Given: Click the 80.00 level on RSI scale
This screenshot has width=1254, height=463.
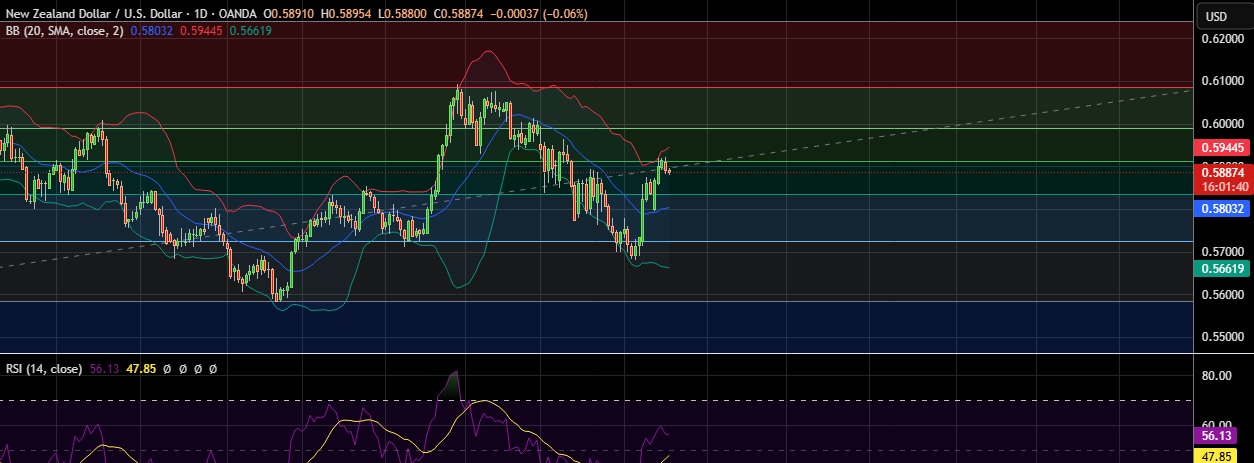Looking at the screenshot, I should click(1217, 377).
